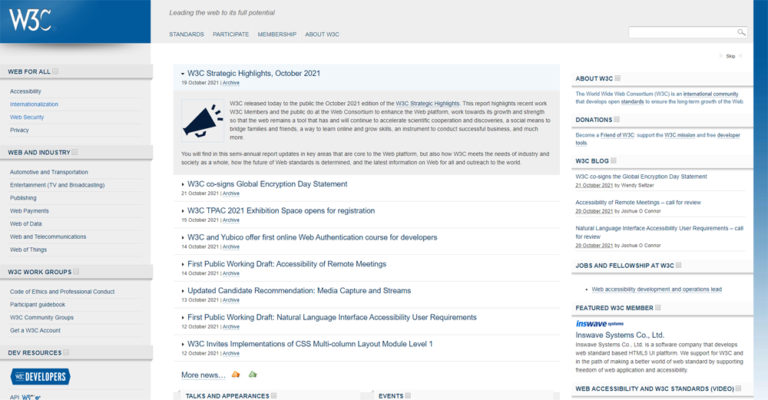The width and height of the screenshot is (768, 400).
Task: Click the green Atom feed icon after More news
Action: 253,374
